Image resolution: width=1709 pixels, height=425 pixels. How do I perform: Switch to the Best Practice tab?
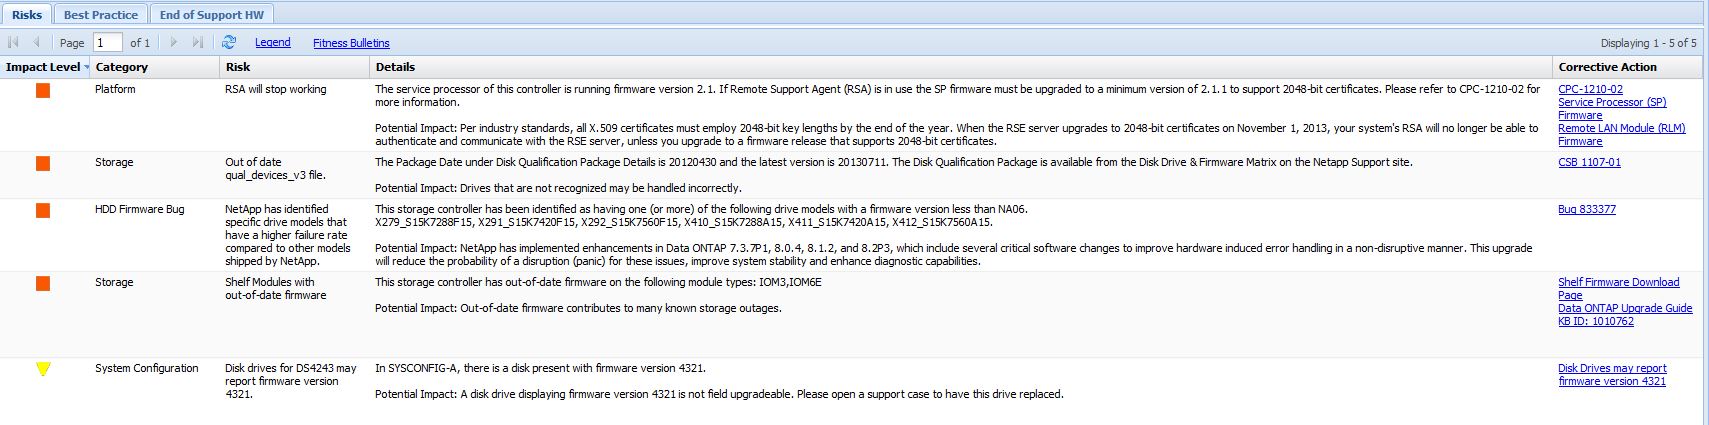click(x=101, y=15)
